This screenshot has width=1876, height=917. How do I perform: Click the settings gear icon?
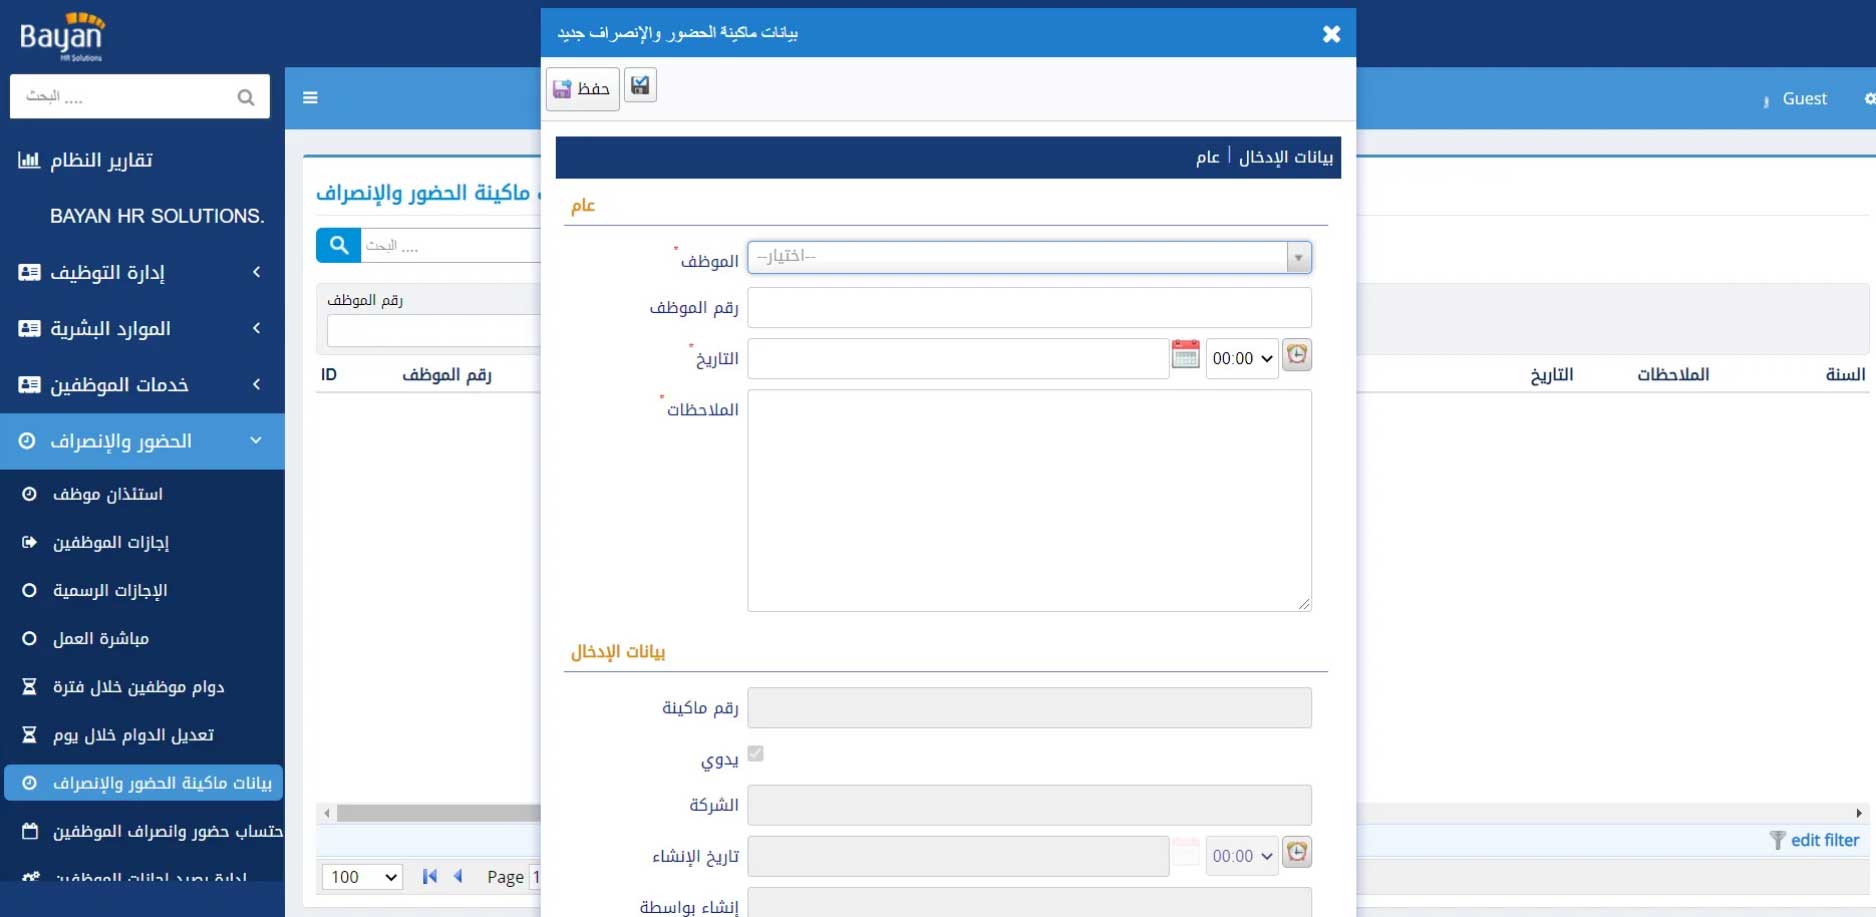point(1869,98)
